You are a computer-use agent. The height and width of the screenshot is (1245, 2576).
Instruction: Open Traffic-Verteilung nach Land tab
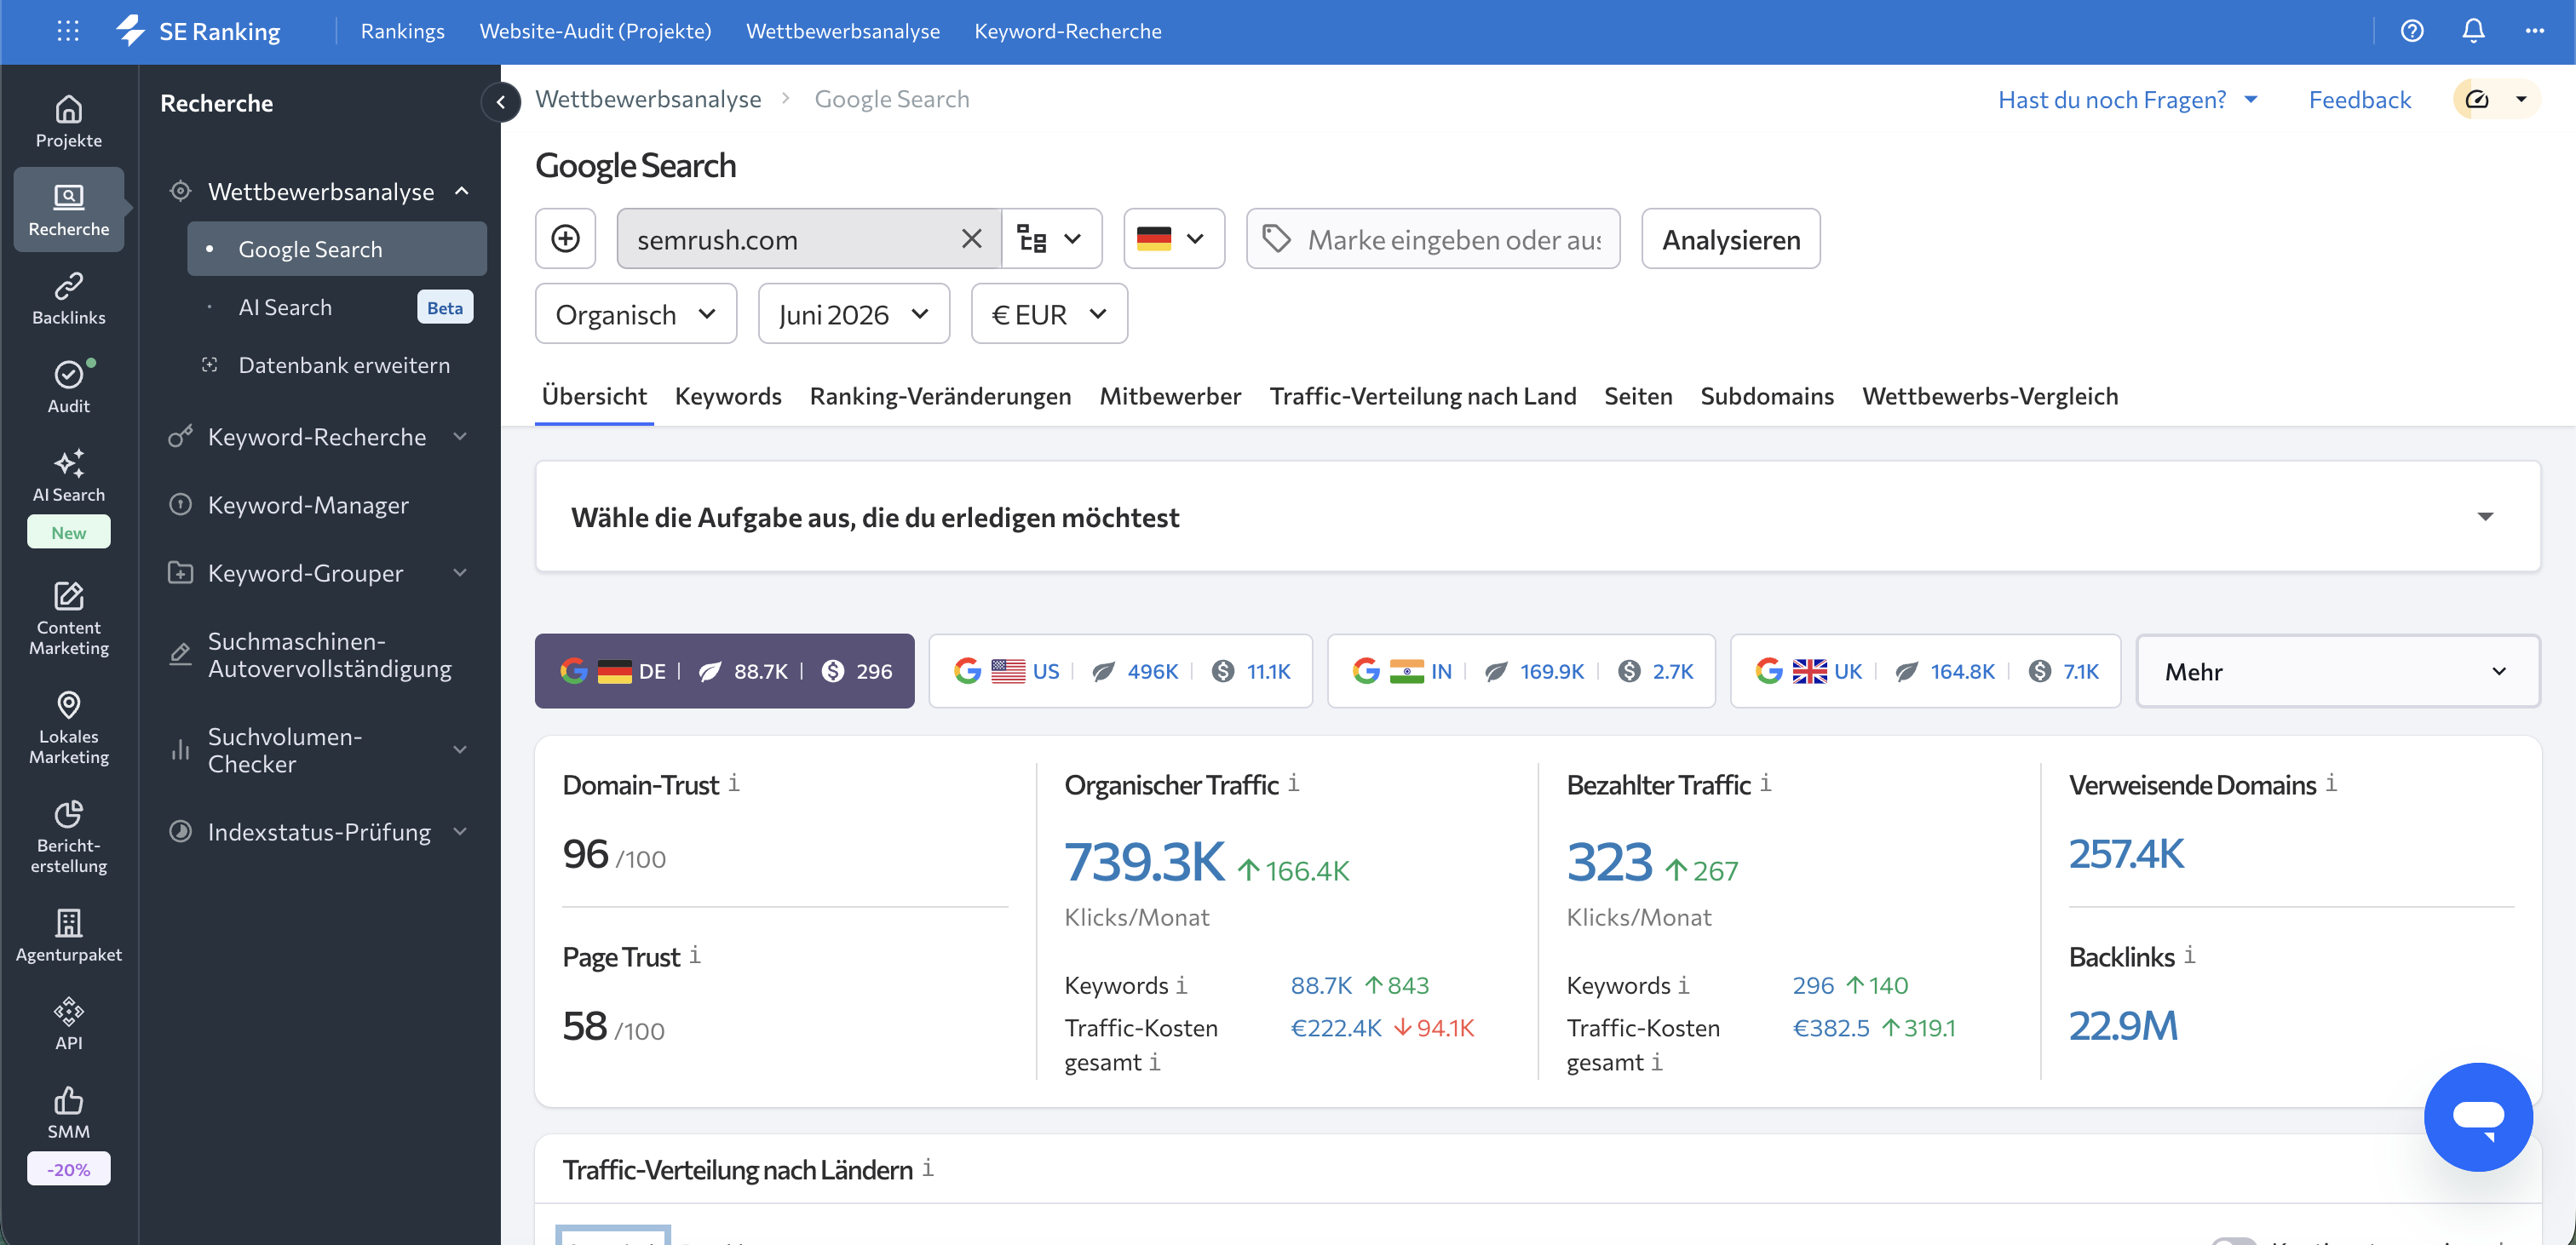1423,396
